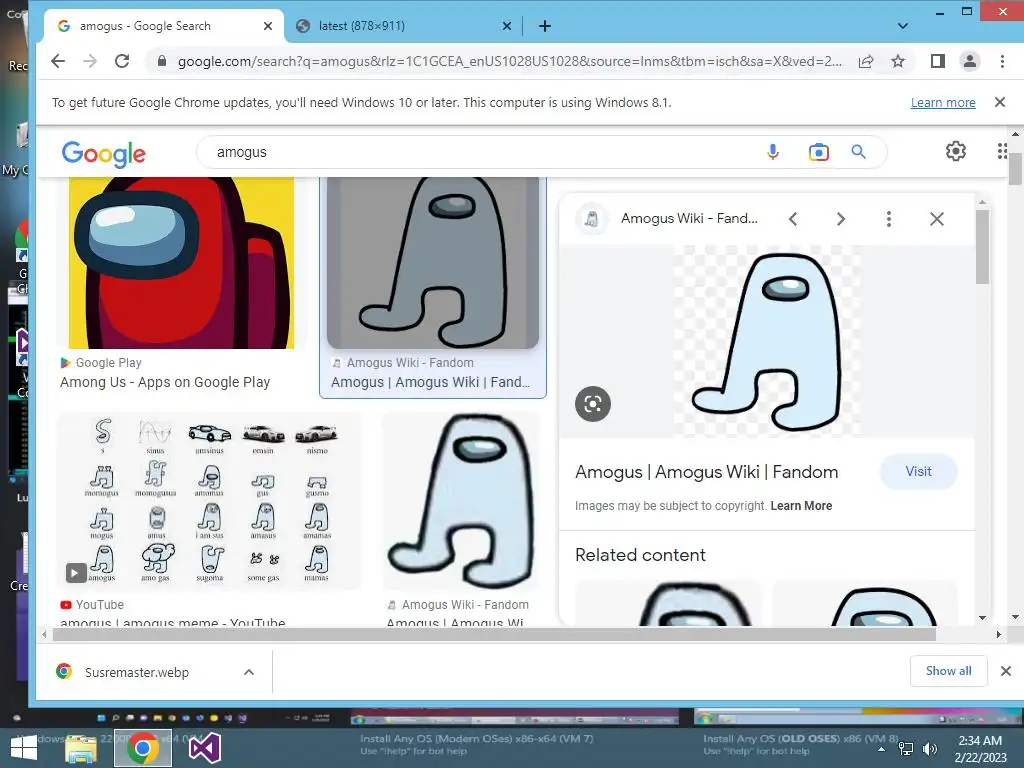Viewport: 1024px width, 768px height.
Task: Expand Susremaster.webp download options
Action: click(249, 672)
